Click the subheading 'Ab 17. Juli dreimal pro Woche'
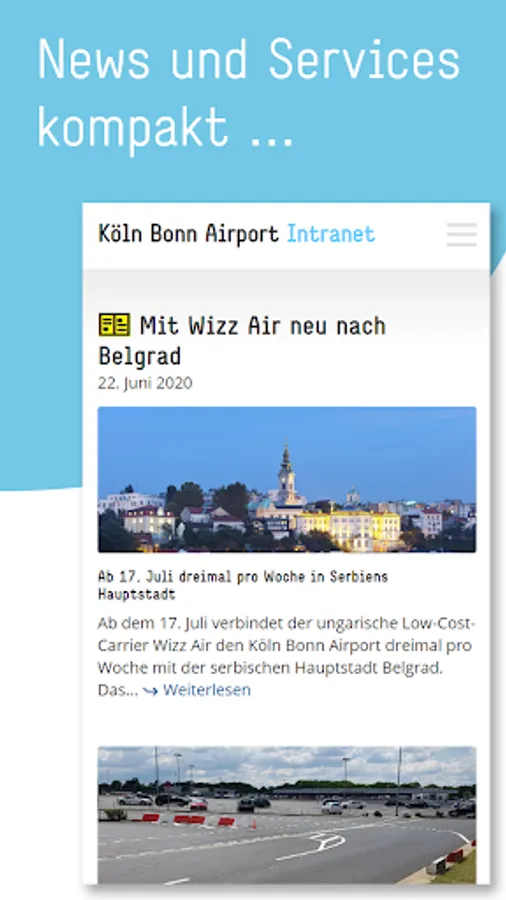This screenshot has height=900, width=506. click(243, 585)
